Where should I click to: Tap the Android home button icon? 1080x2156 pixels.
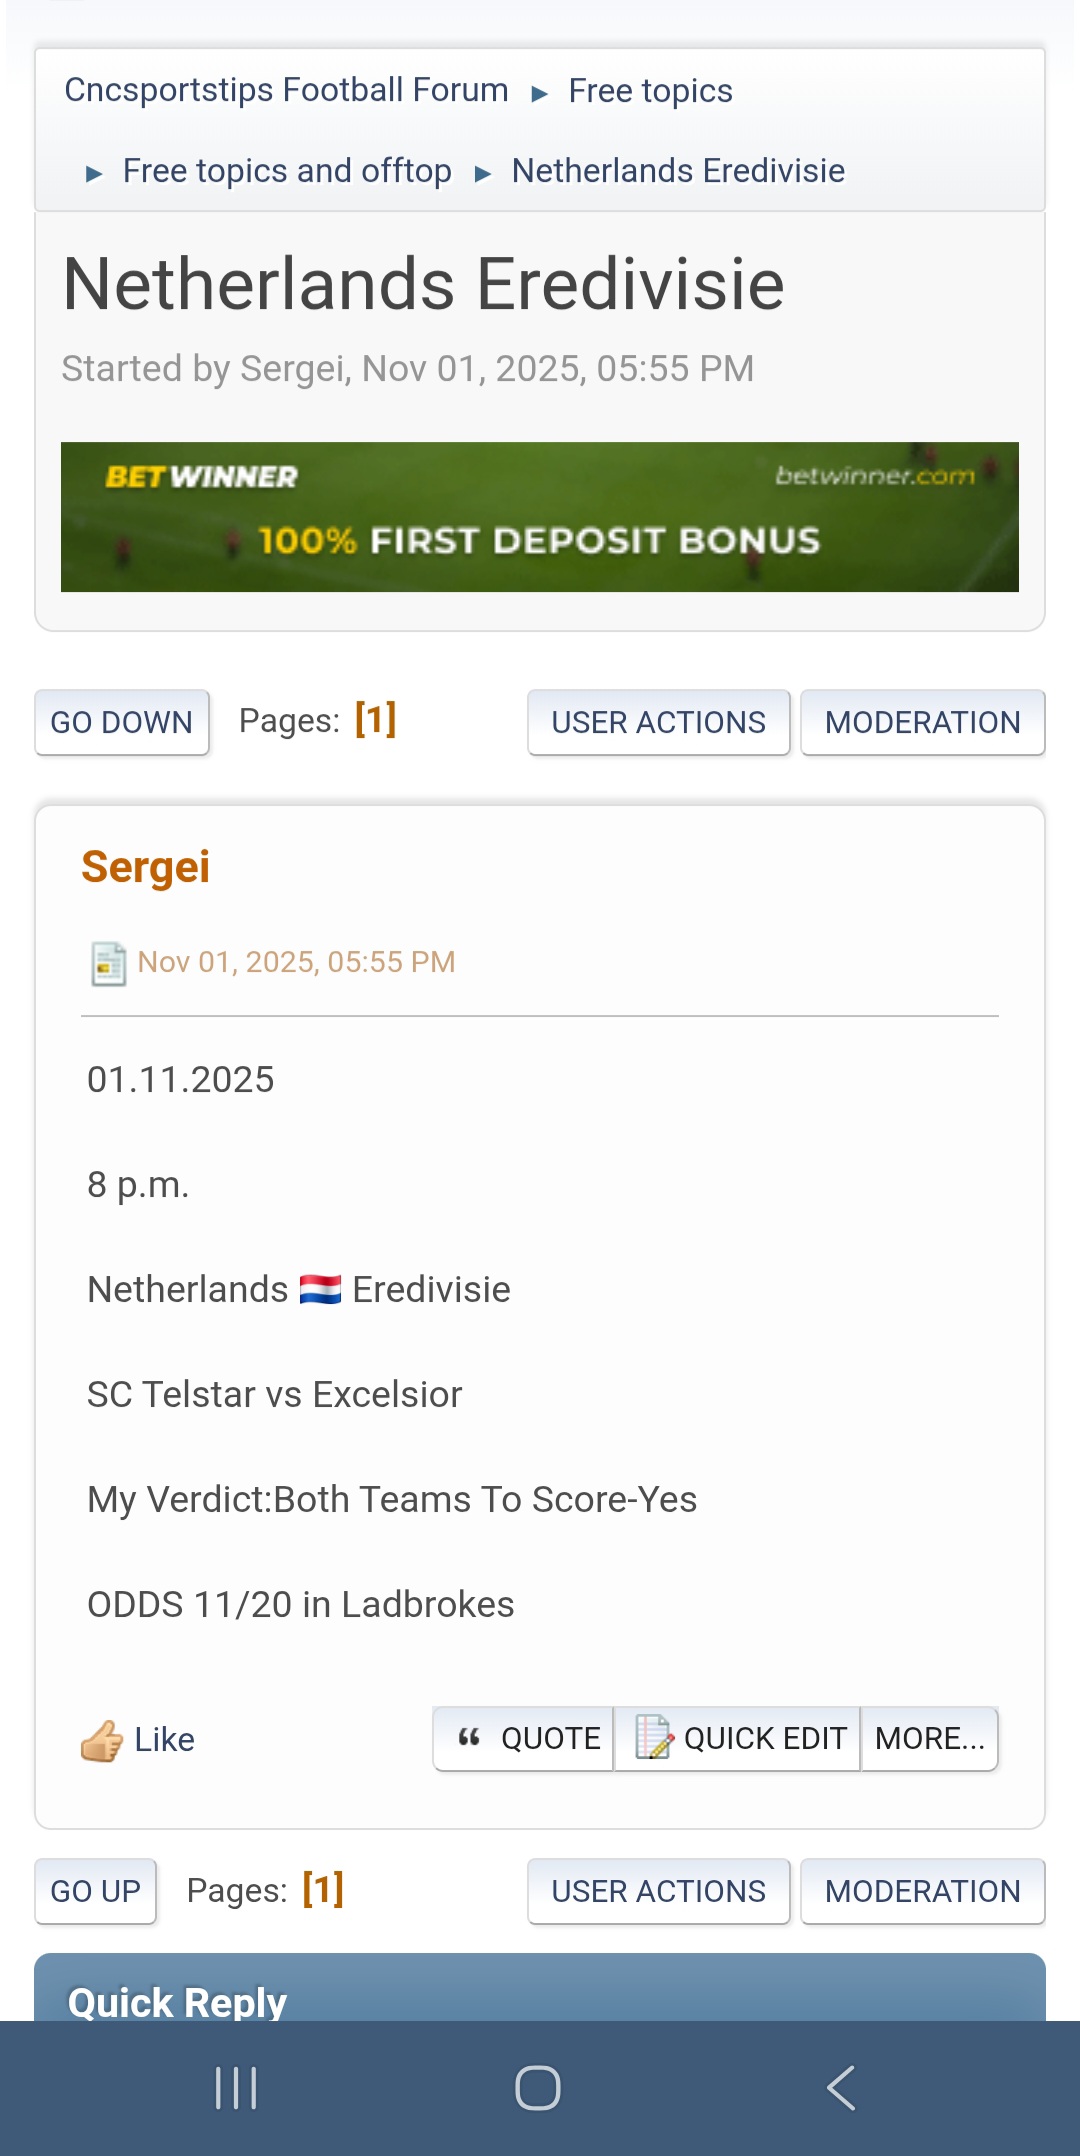[x=538, y=2088]
